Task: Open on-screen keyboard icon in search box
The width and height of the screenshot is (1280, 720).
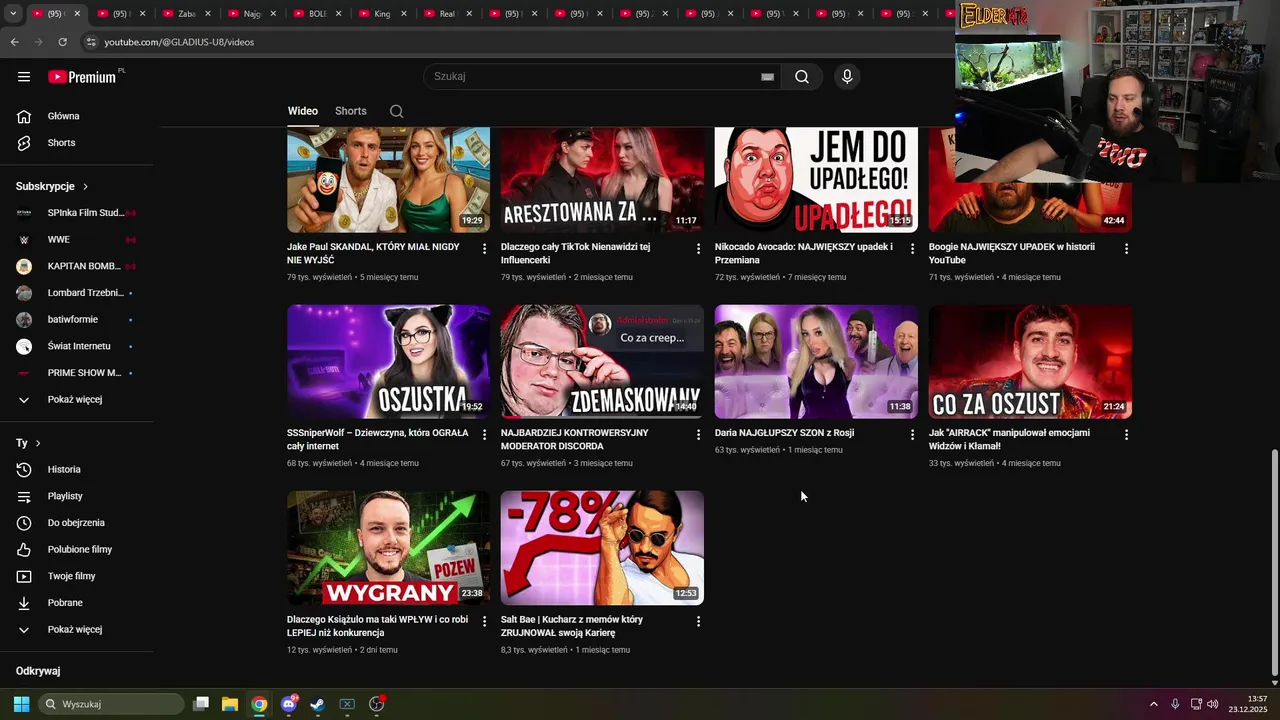Action: pos(767,77)
